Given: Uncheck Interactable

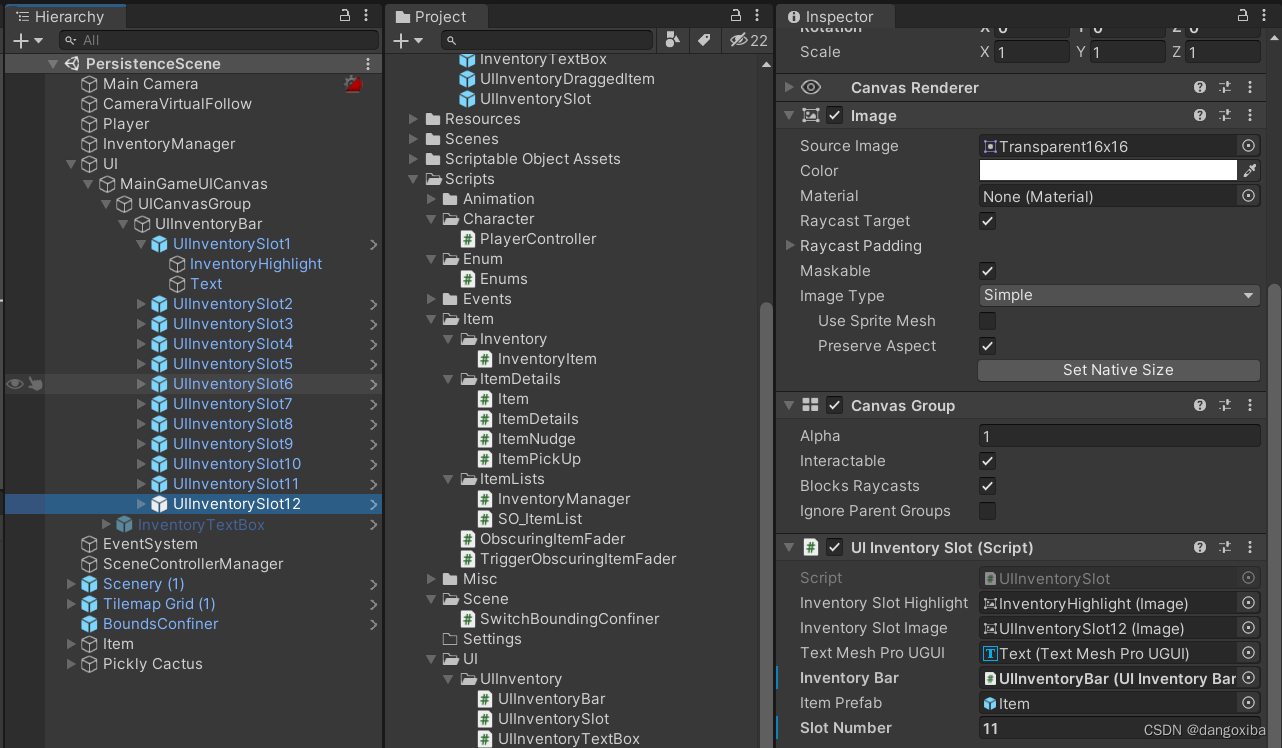Looking at the screenshot, I should (x=987, y=461).
